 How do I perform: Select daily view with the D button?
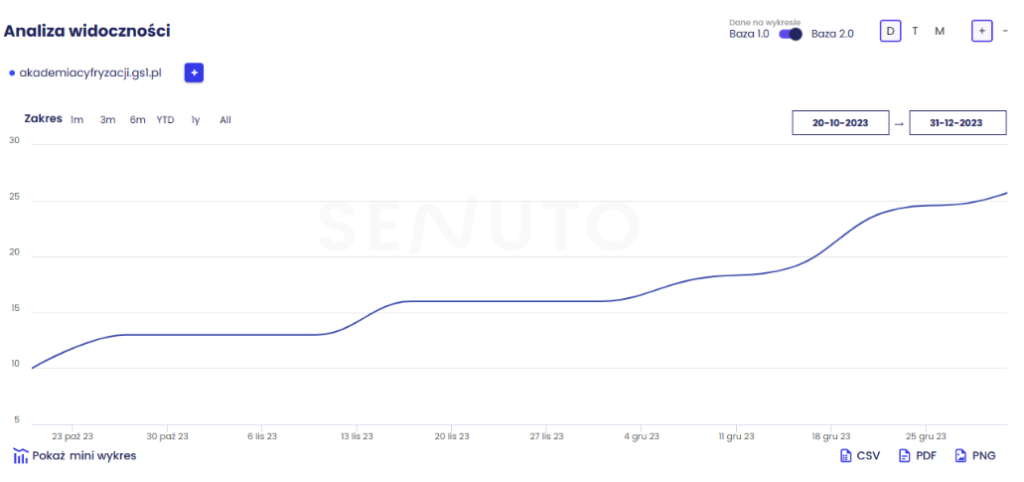[x=889, y=31]
